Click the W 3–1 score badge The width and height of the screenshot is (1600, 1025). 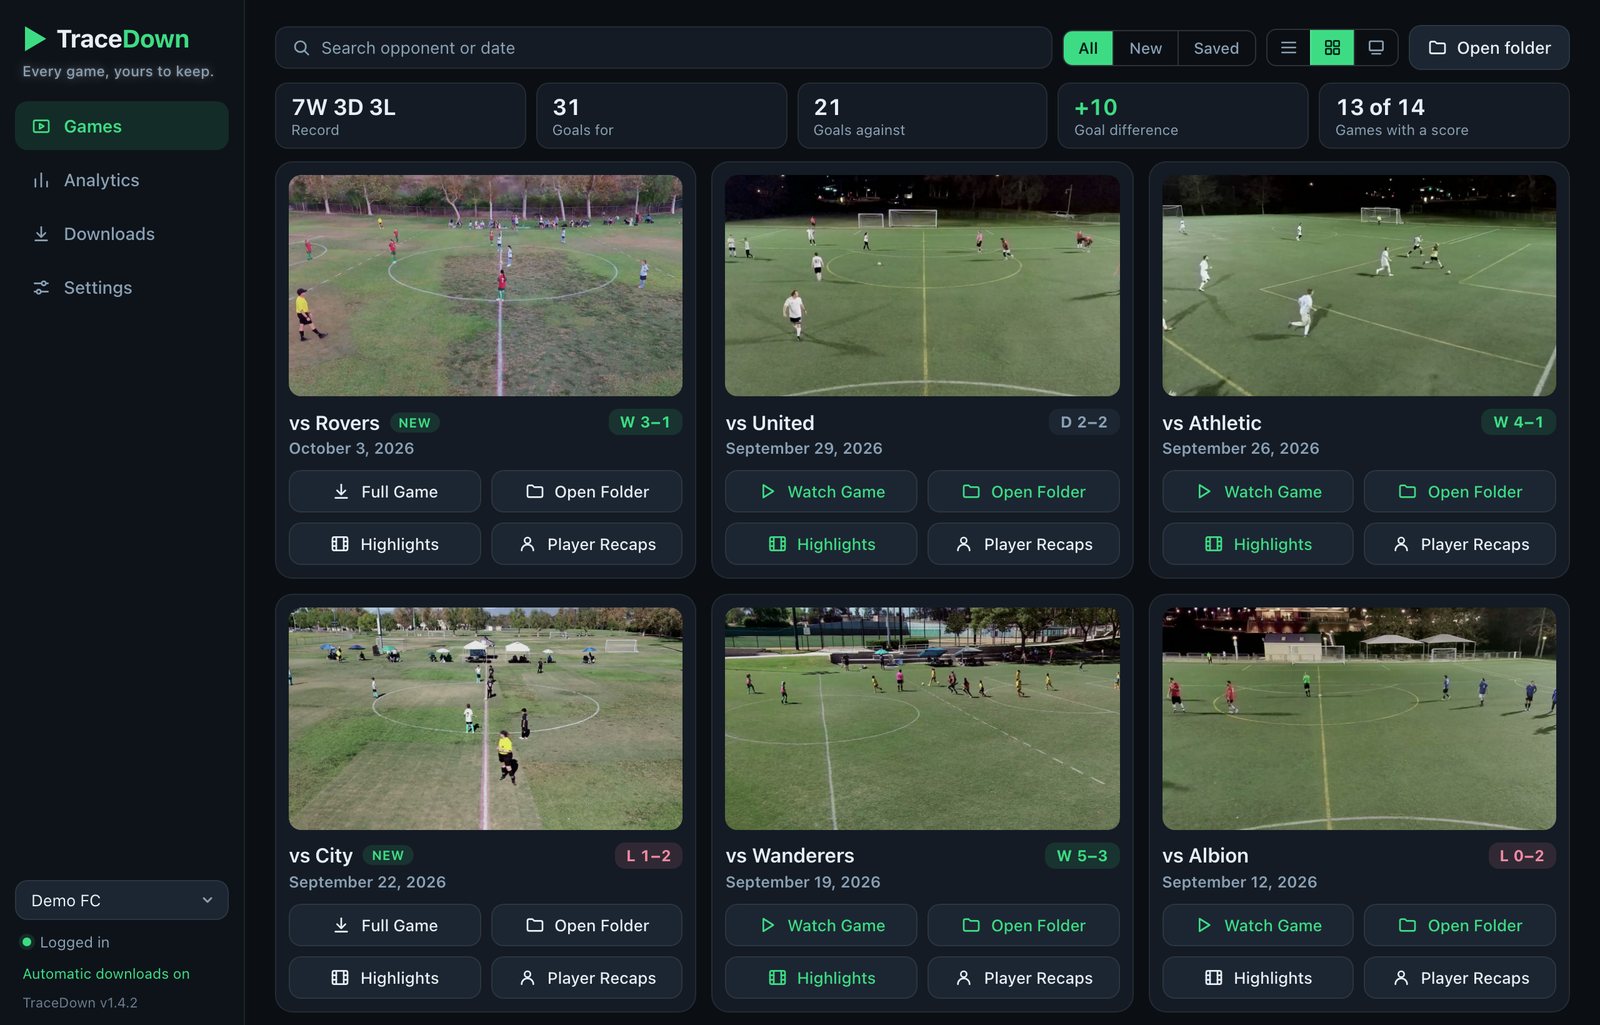(645, 422)
